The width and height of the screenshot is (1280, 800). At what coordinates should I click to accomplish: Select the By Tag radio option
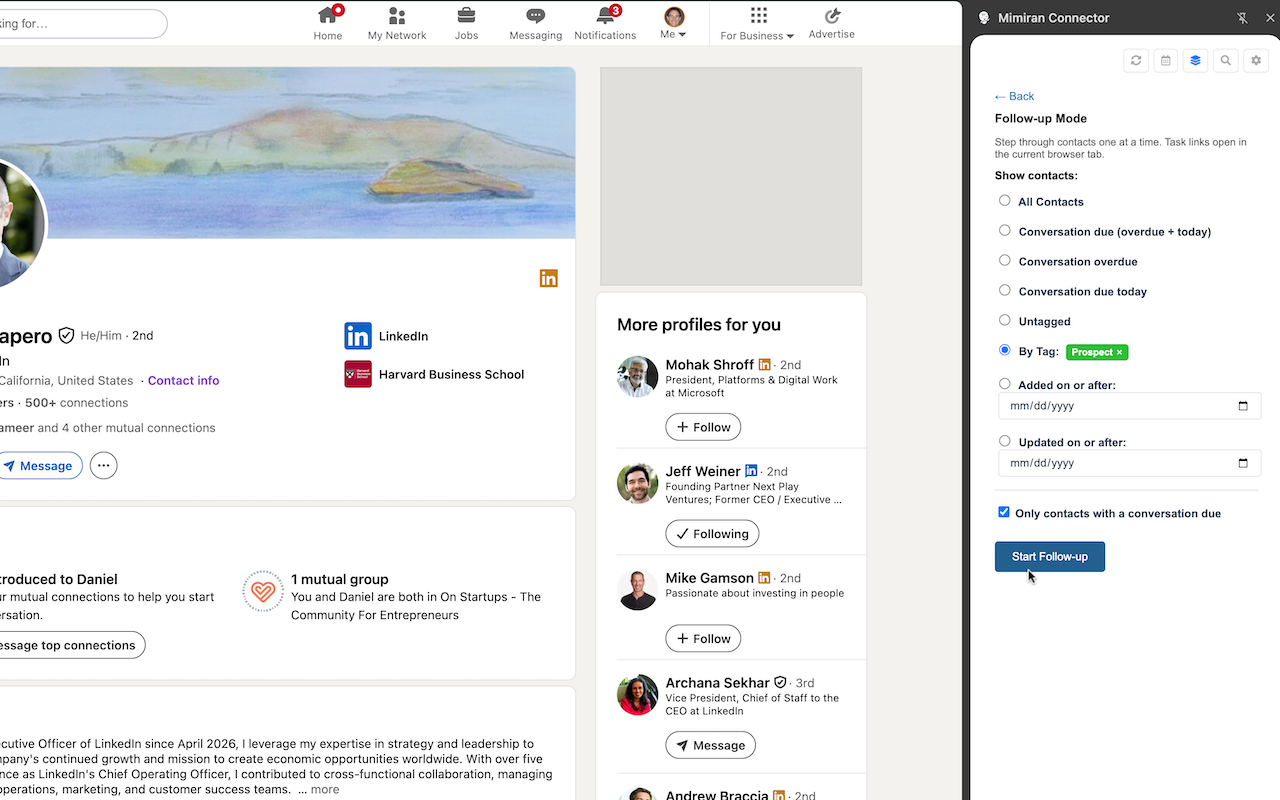(1005, 350)
